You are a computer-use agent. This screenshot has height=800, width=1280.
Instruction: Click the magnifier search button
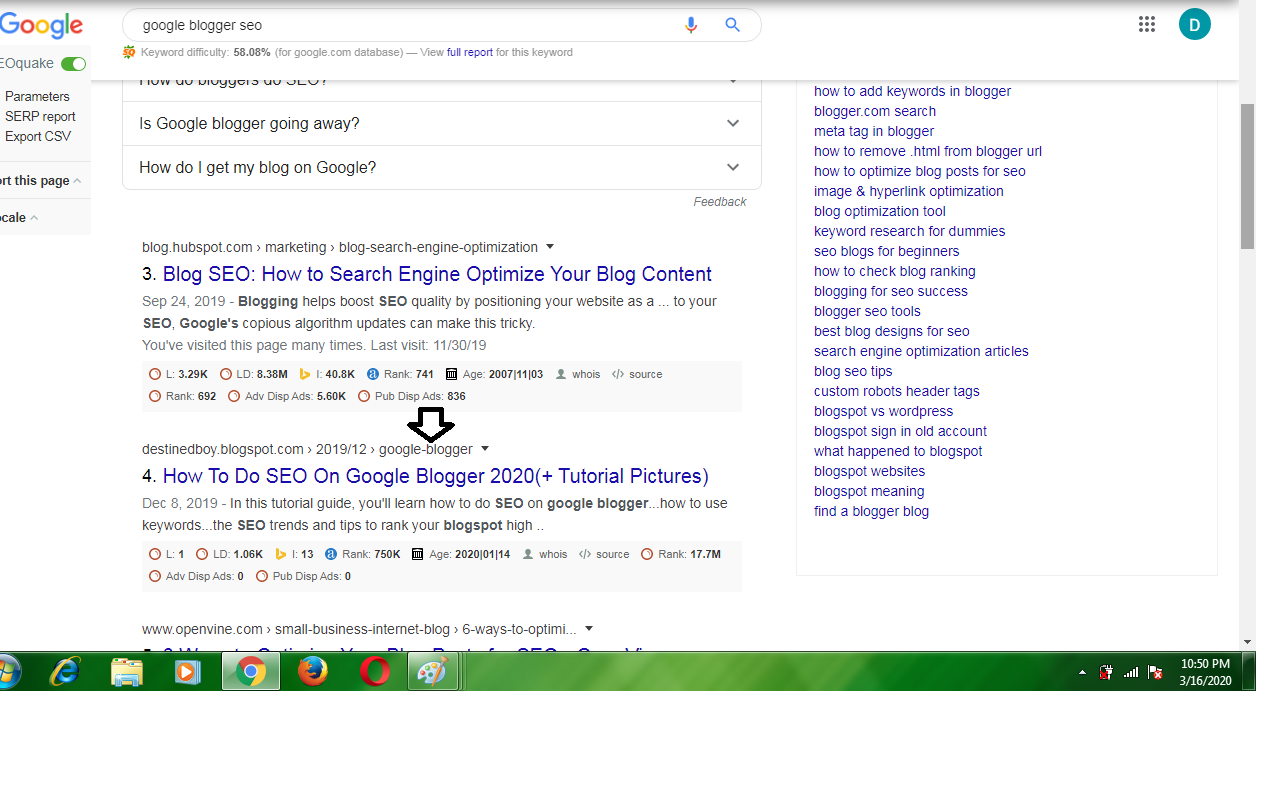(x=732, y=25)
